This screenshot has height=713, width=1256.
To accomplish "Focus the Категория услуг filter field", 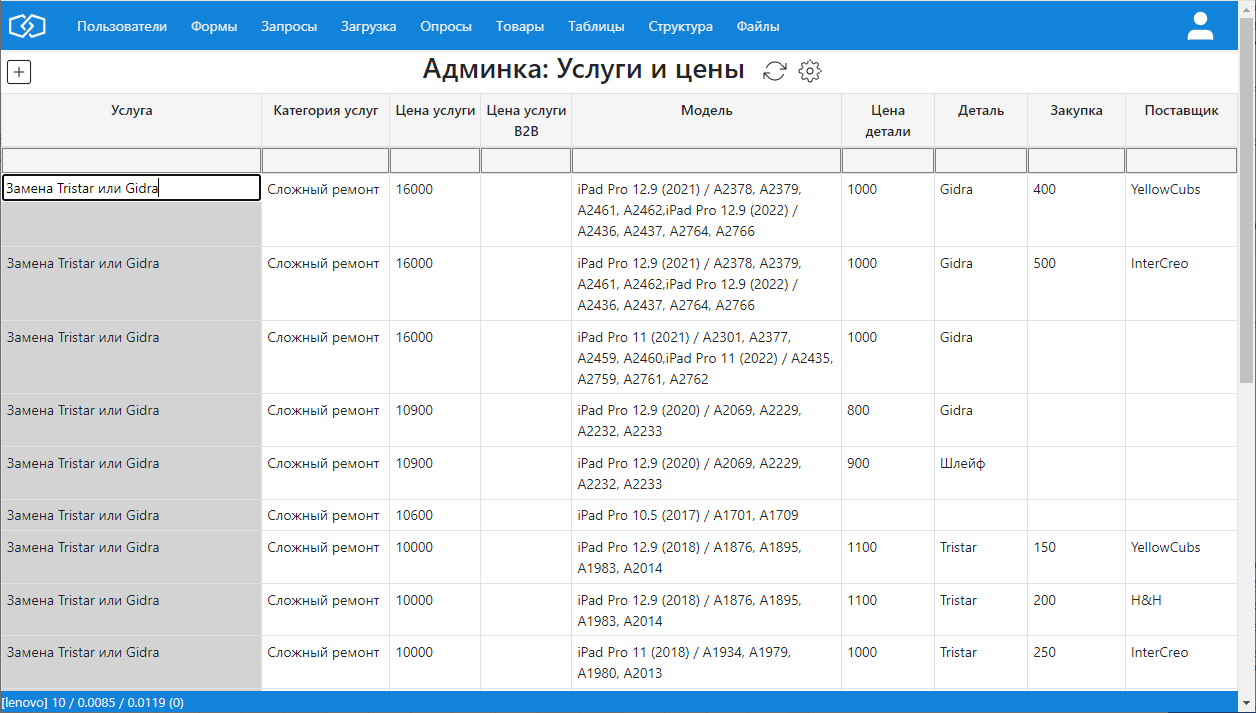I will pyautogui.click(x=325, y=160).
